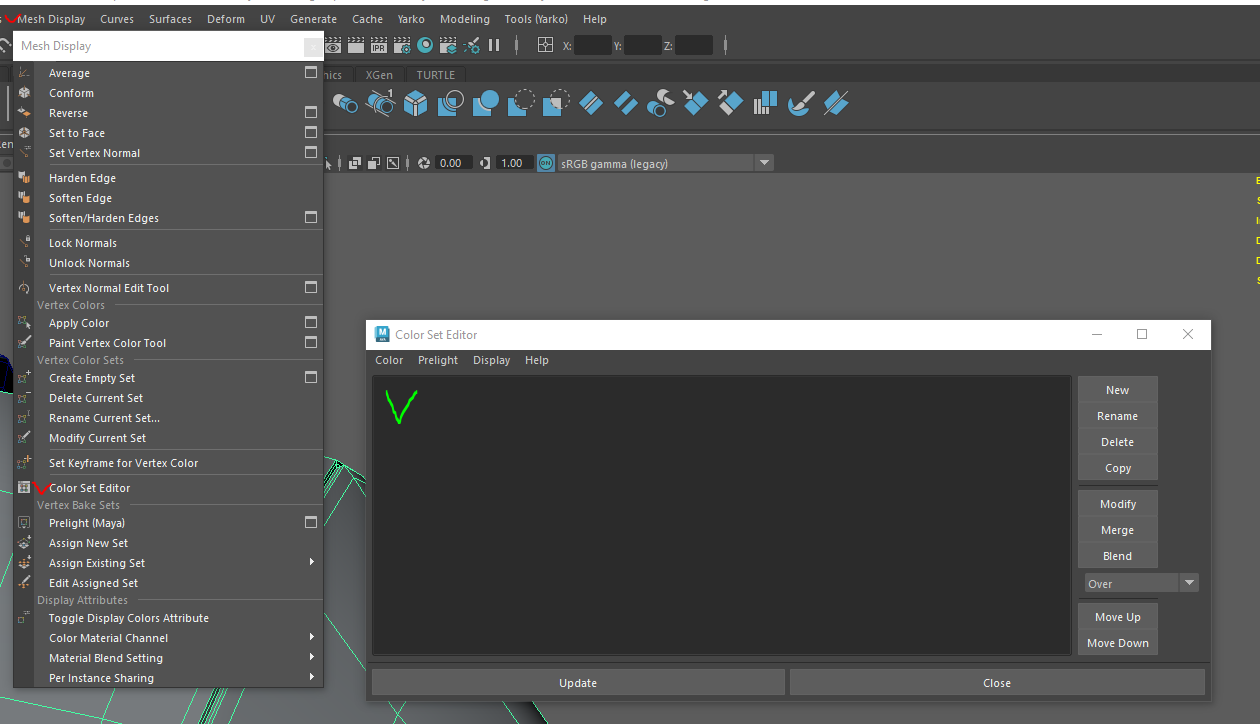Click the exposure value field showing 0.00

tap(452, 163)
